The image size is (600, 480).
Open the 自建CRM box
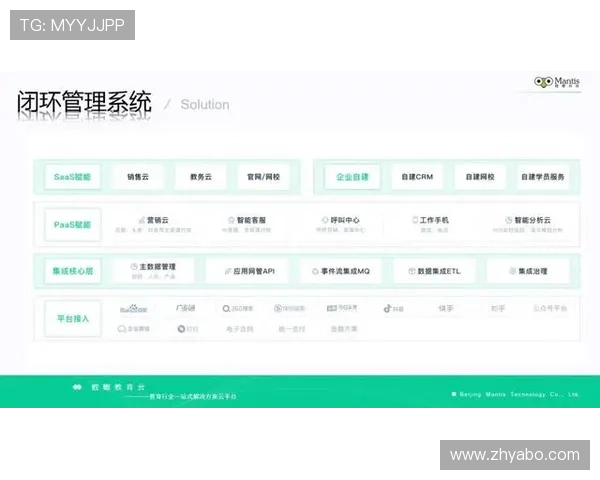click(417, 177)
